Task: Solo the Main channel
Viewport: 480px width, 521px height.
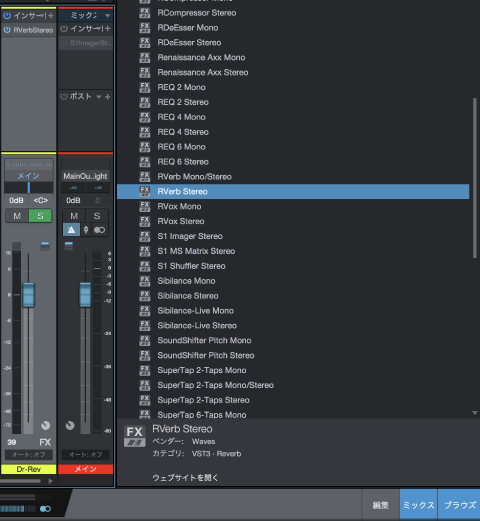Action: pos(97,216)
